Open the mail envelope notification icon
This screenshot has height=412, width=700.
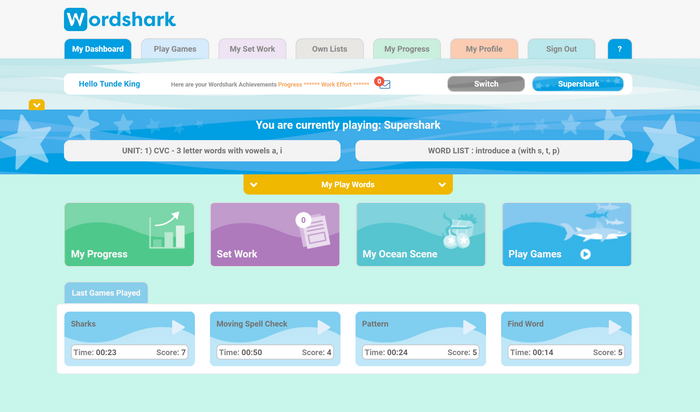[385, 84]
